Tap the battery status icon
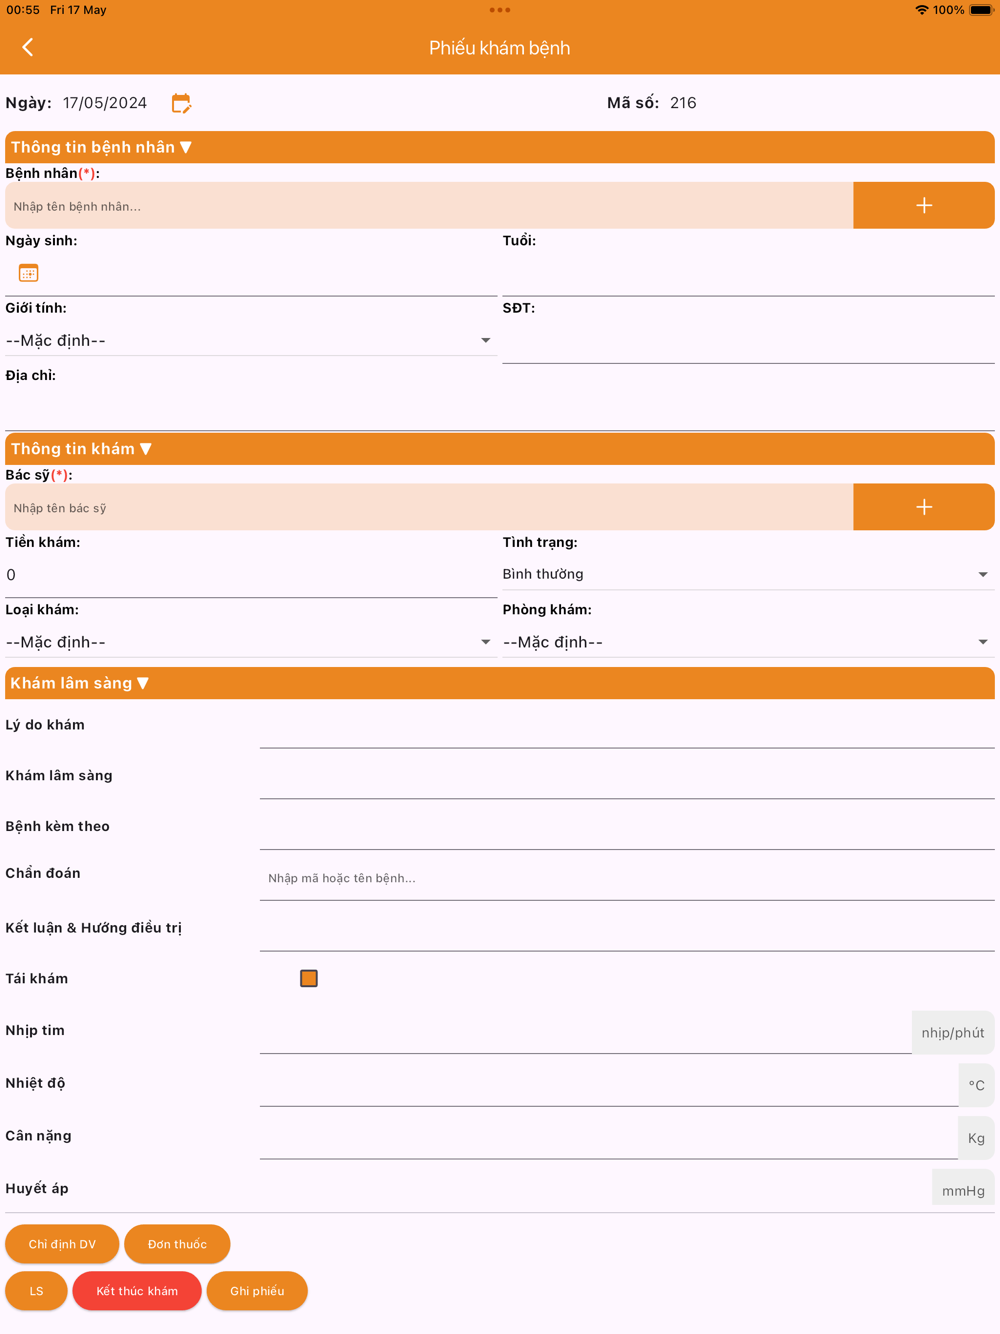1000x1334 pixels. [981, 10]
